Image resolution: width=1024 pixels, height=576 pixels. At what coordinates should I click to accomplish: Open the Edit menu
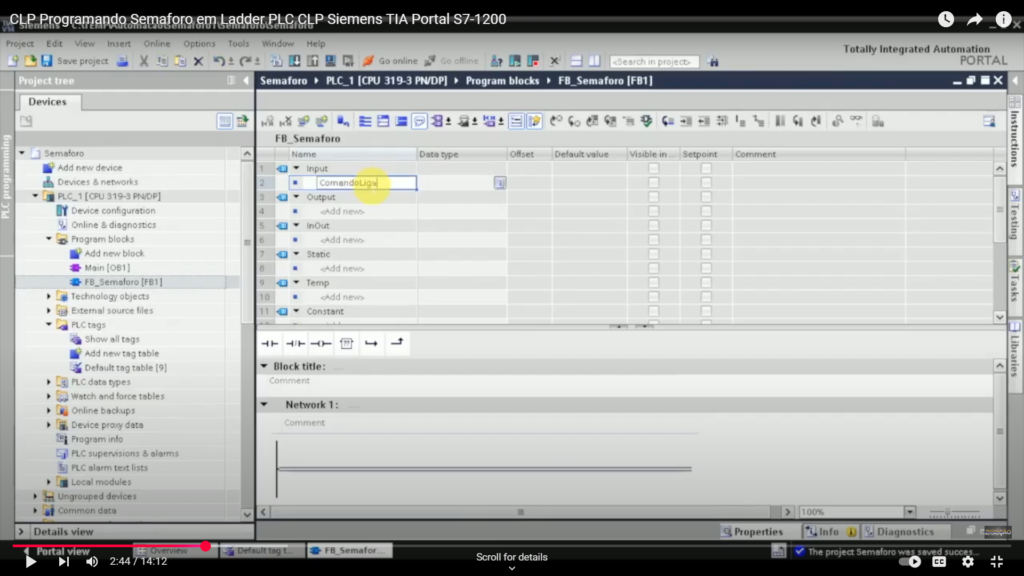click(54, 44)
